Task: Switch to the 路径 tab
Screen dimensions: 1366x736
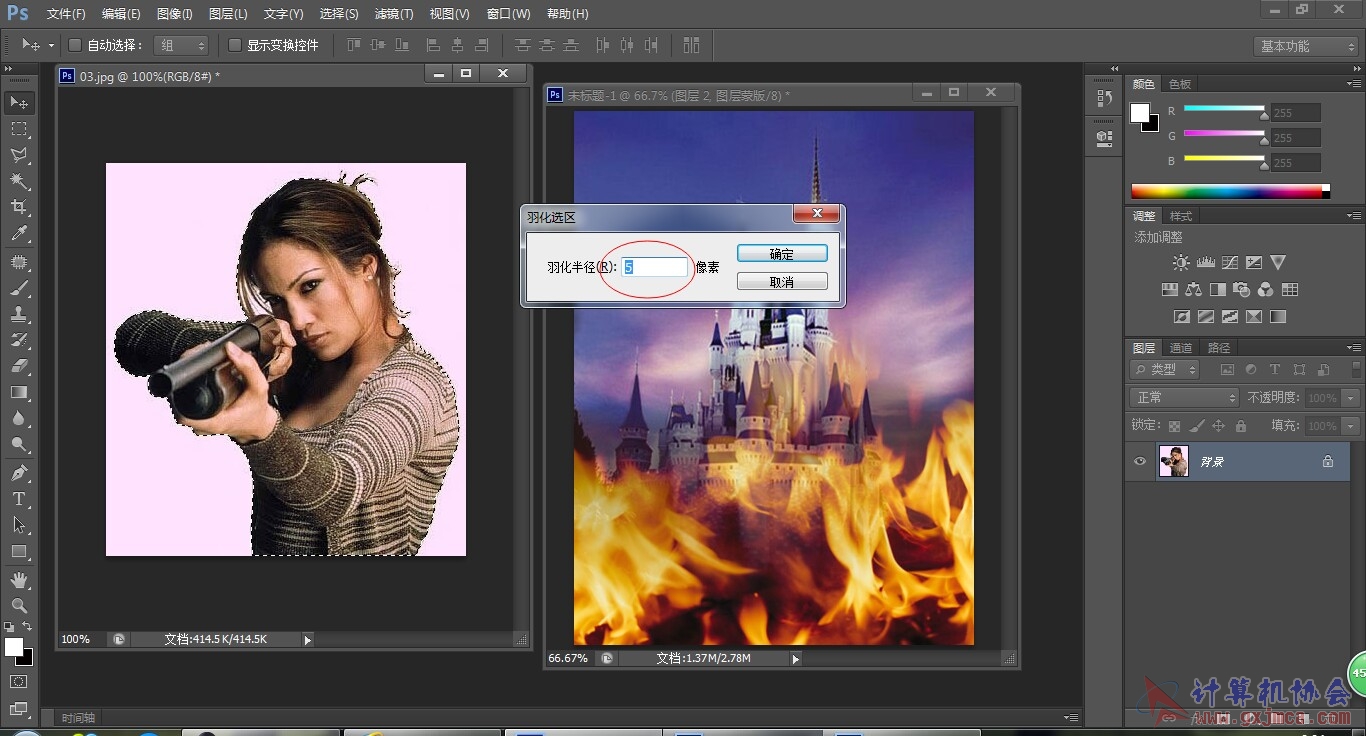Action: coord(1219,348)
